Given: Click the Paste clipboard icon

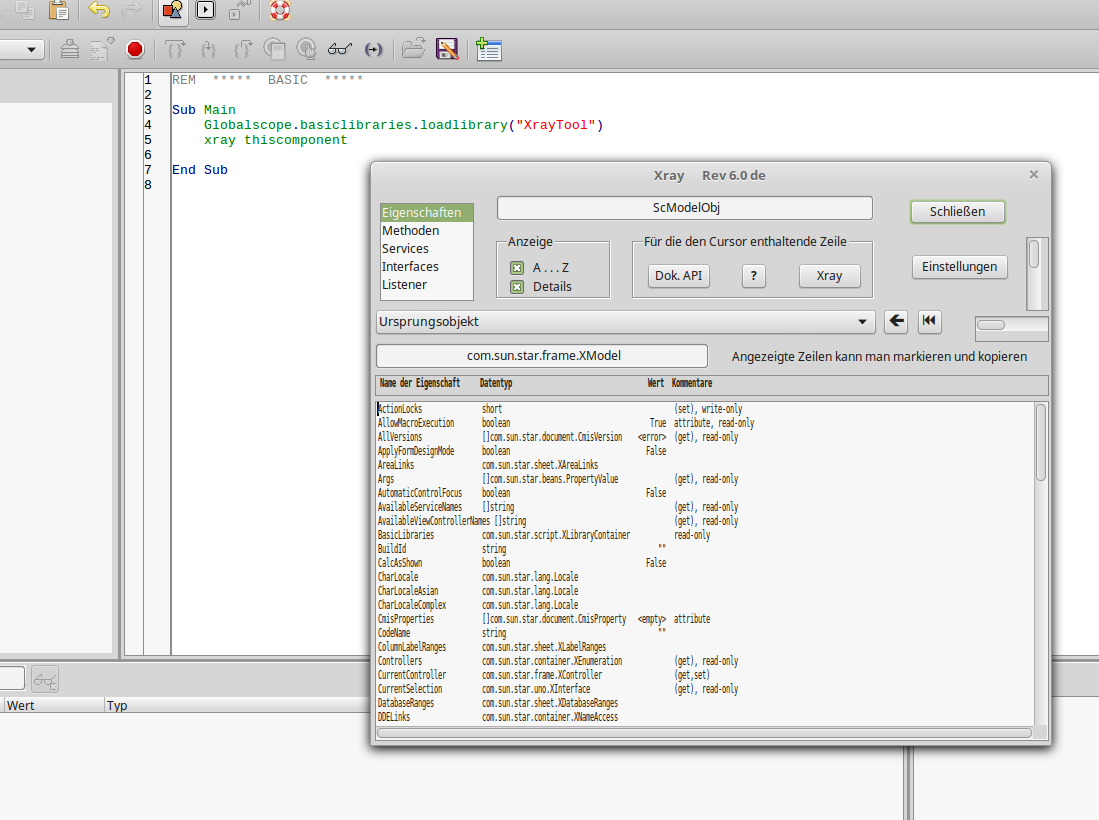Looking at the screenshot, I should [59, 10].
